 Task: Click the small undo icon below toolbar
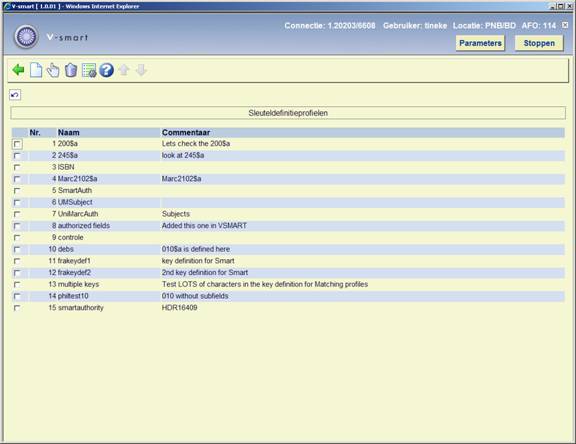(15, 95)
